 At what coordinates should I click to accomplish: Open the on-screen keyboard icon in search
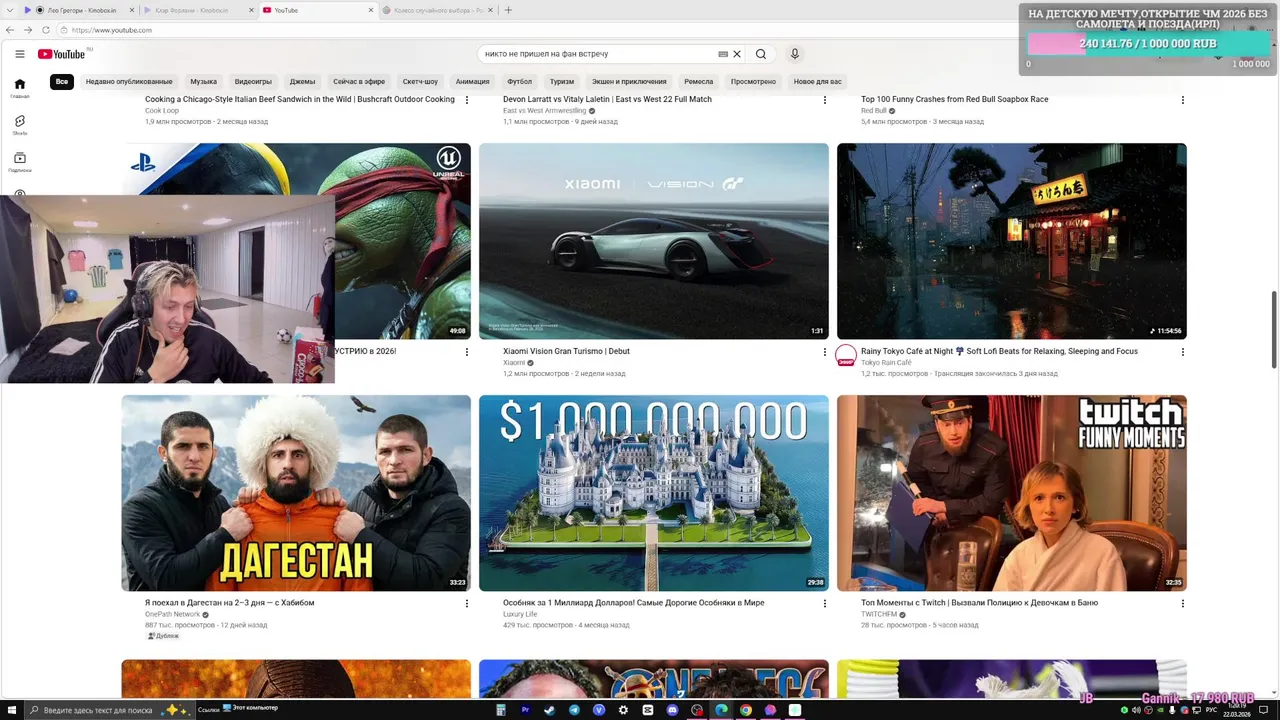click(723, 54)
